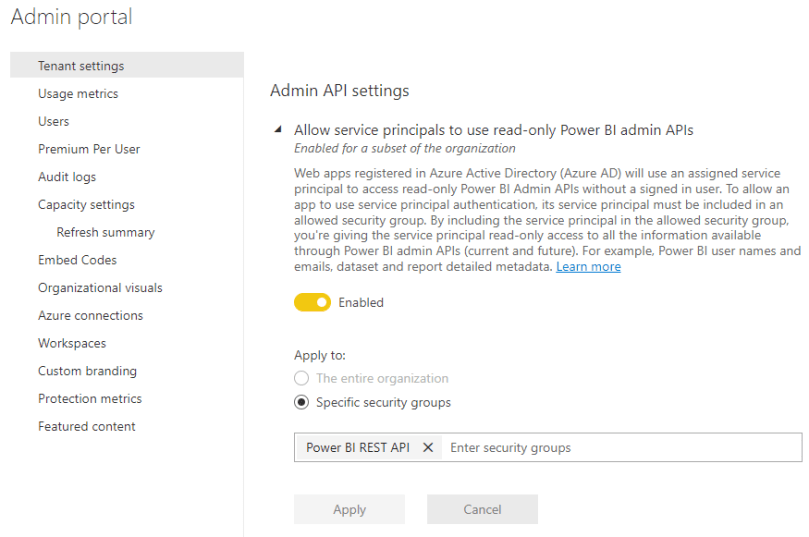Select The entire organization radio option
The height and width of the screenshot is (537, 809).
coord(302,379)
